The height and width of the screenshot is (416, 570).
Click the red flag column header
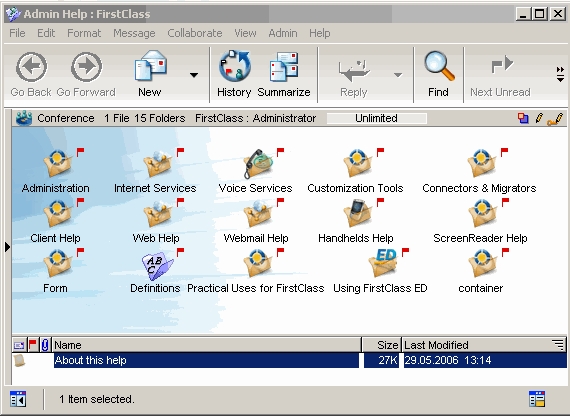(x=33, y=344)
